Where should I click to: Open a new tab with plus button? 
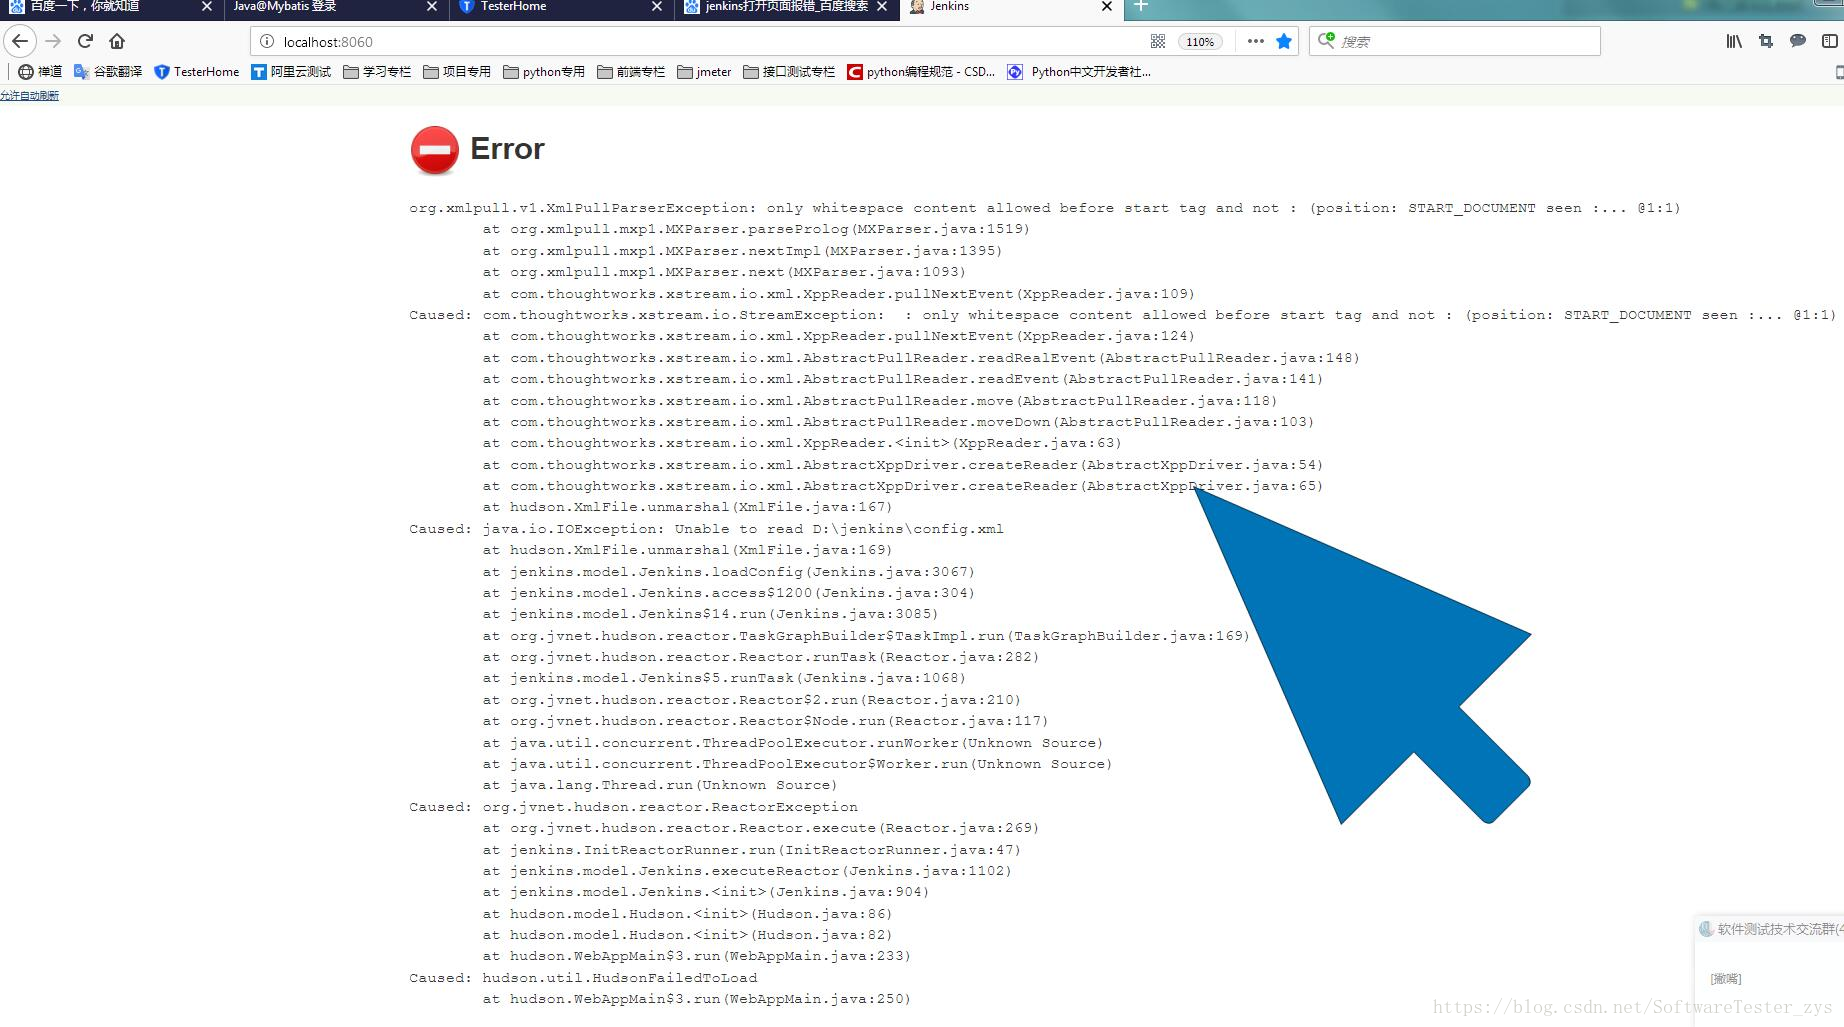(1141, 6)
